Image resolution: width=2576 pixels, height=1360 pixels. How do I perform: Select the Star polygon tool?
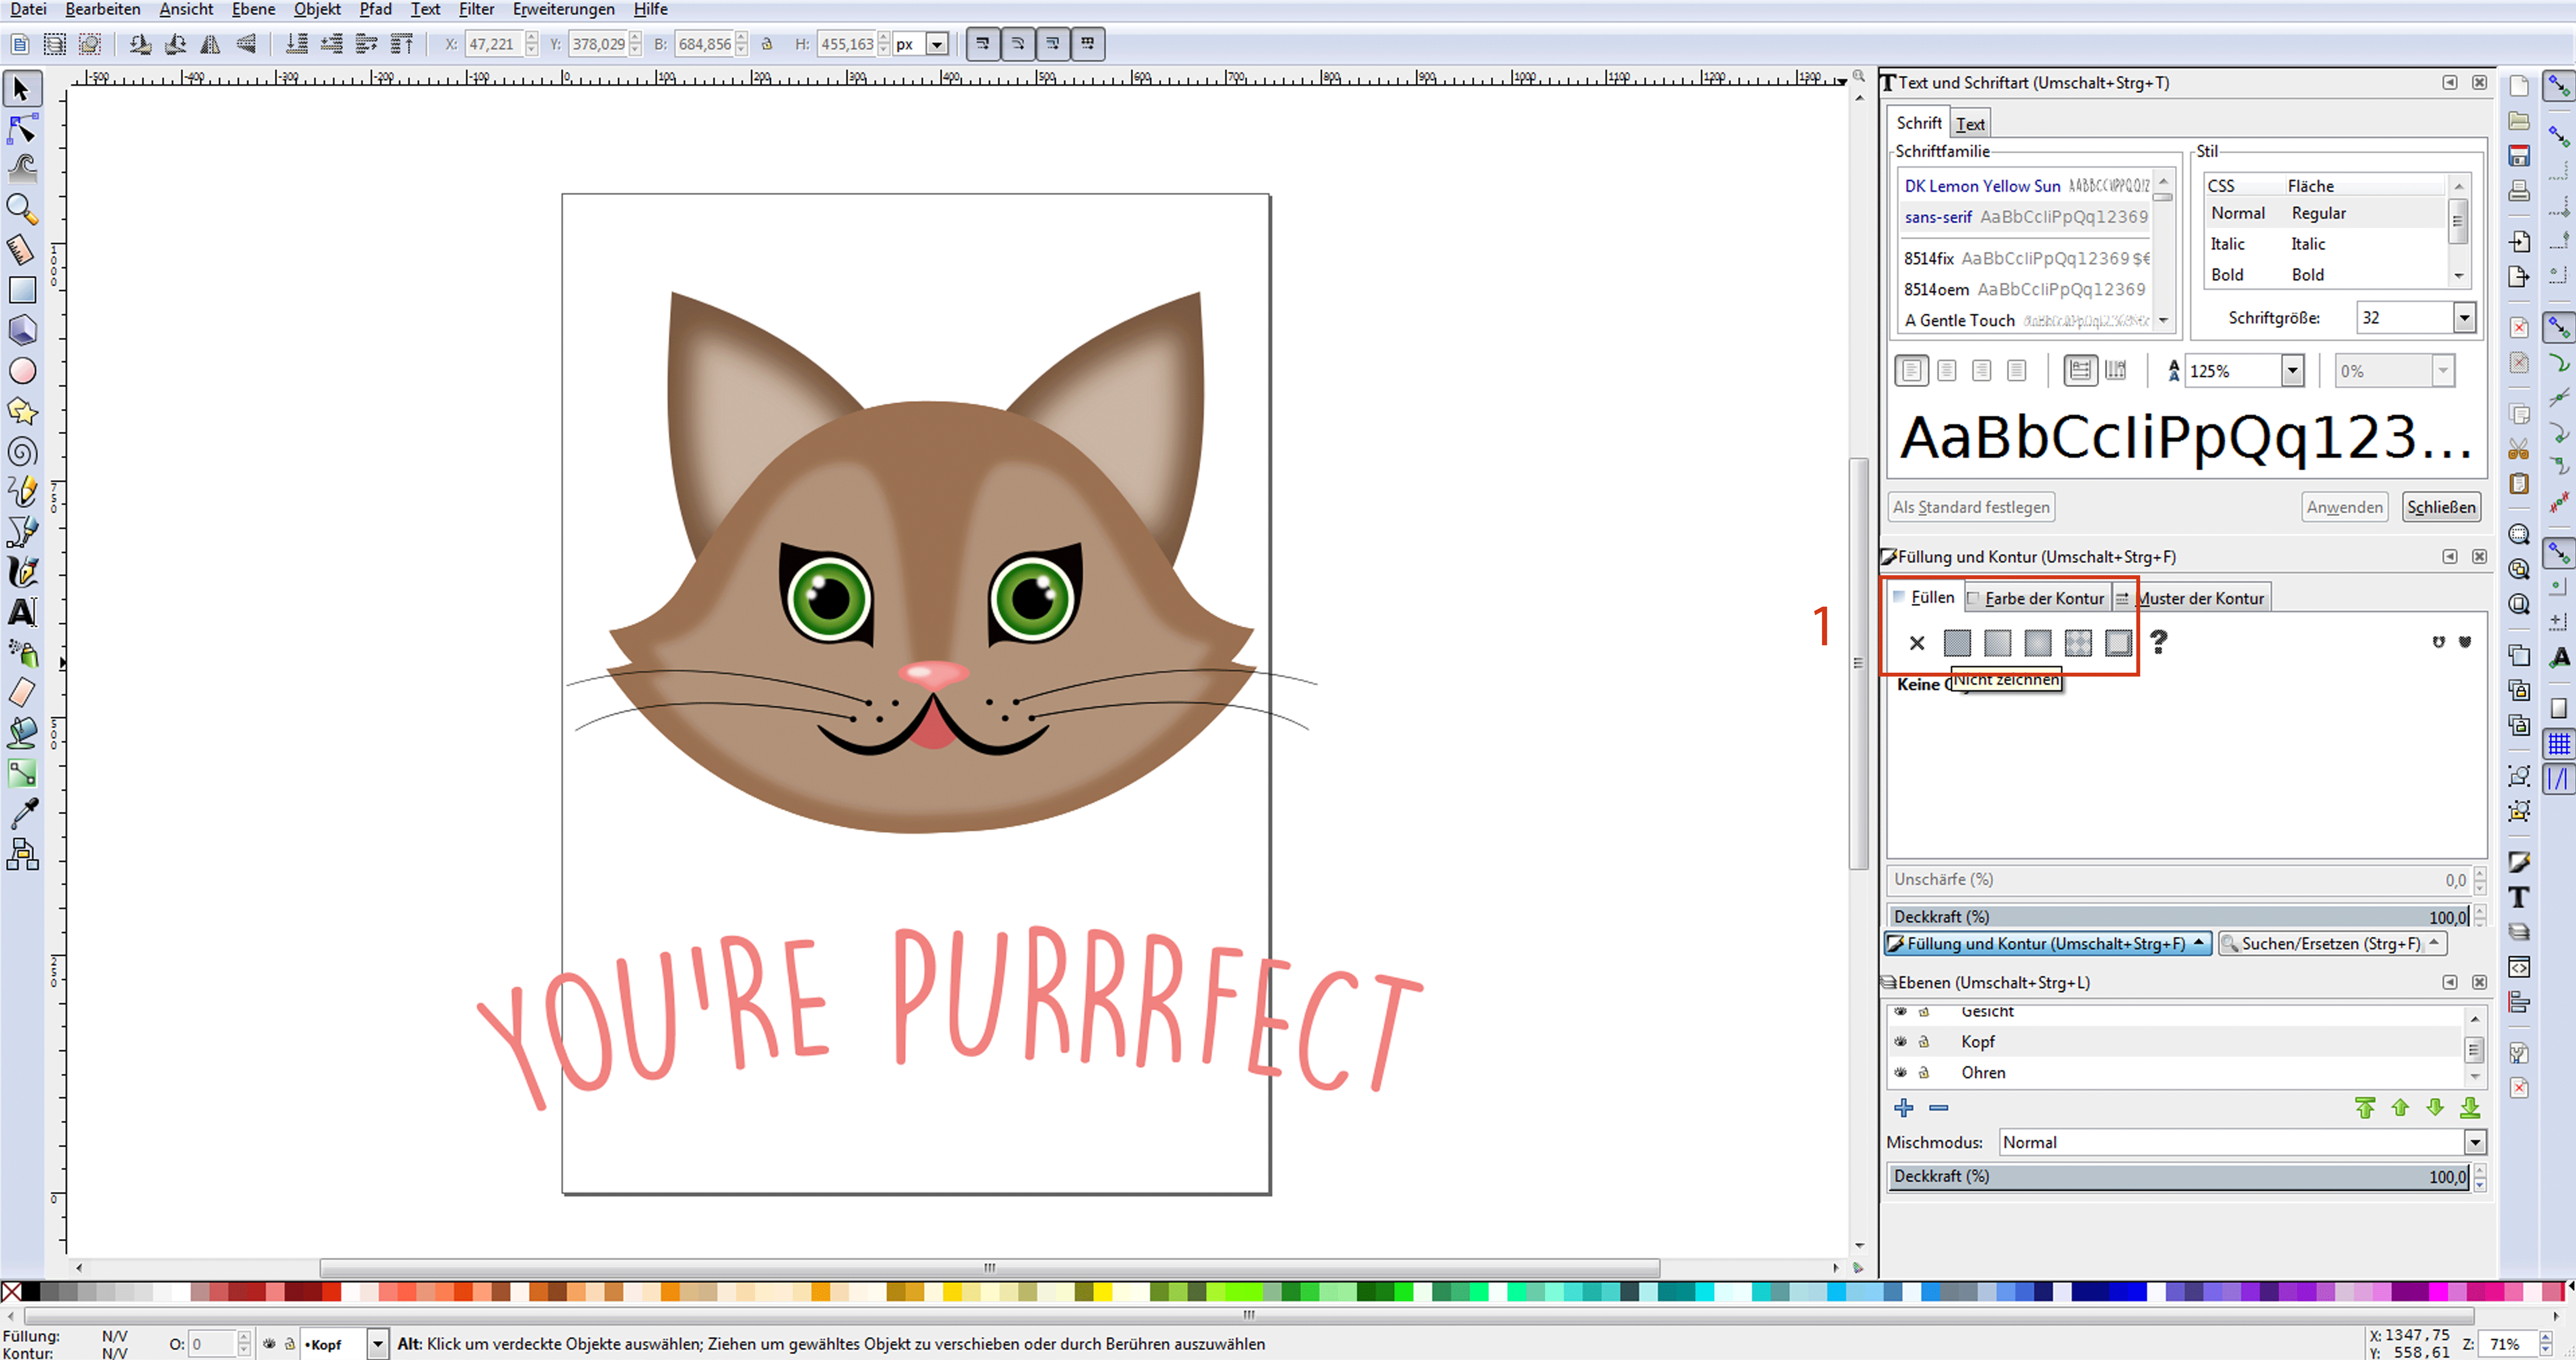coord(21,411)
